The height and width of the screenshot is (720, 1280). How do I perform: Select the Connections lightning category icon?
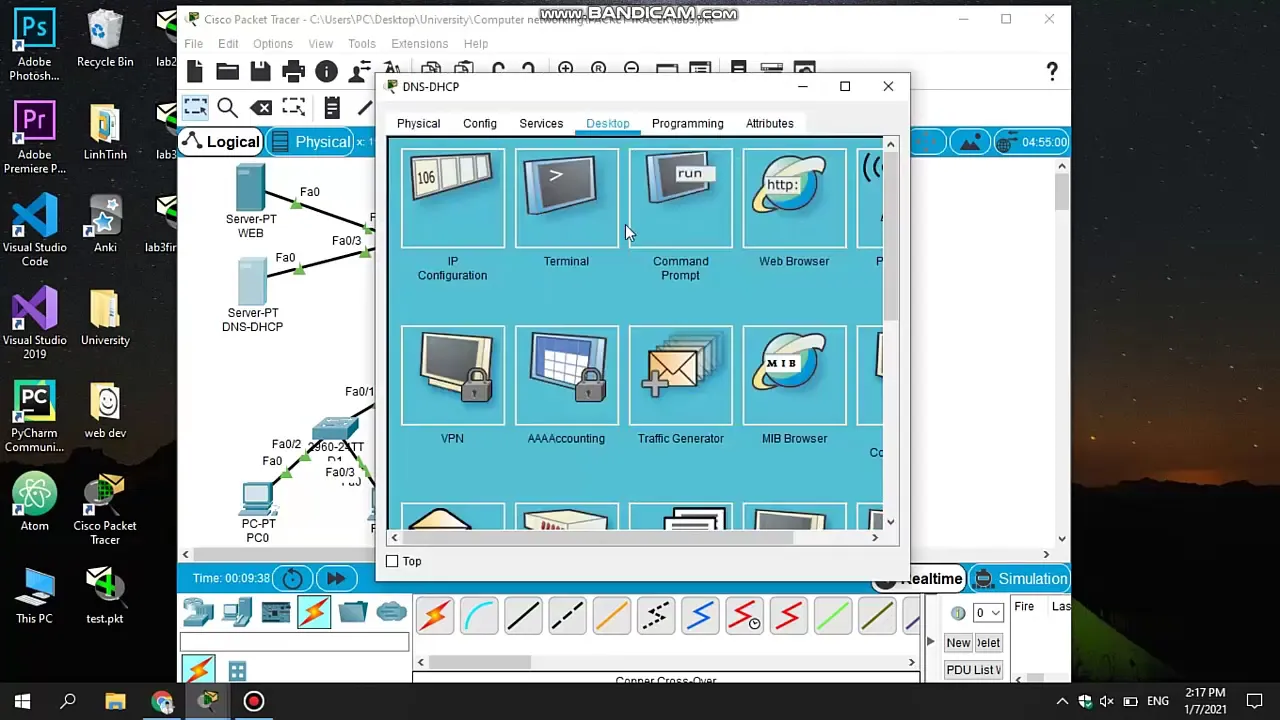(314, 611)
